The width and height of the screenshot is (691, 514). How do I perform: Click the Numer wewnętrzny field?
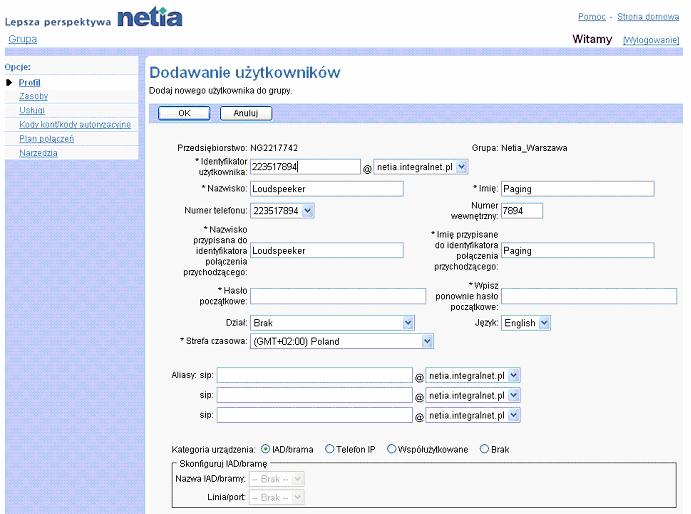522,211
